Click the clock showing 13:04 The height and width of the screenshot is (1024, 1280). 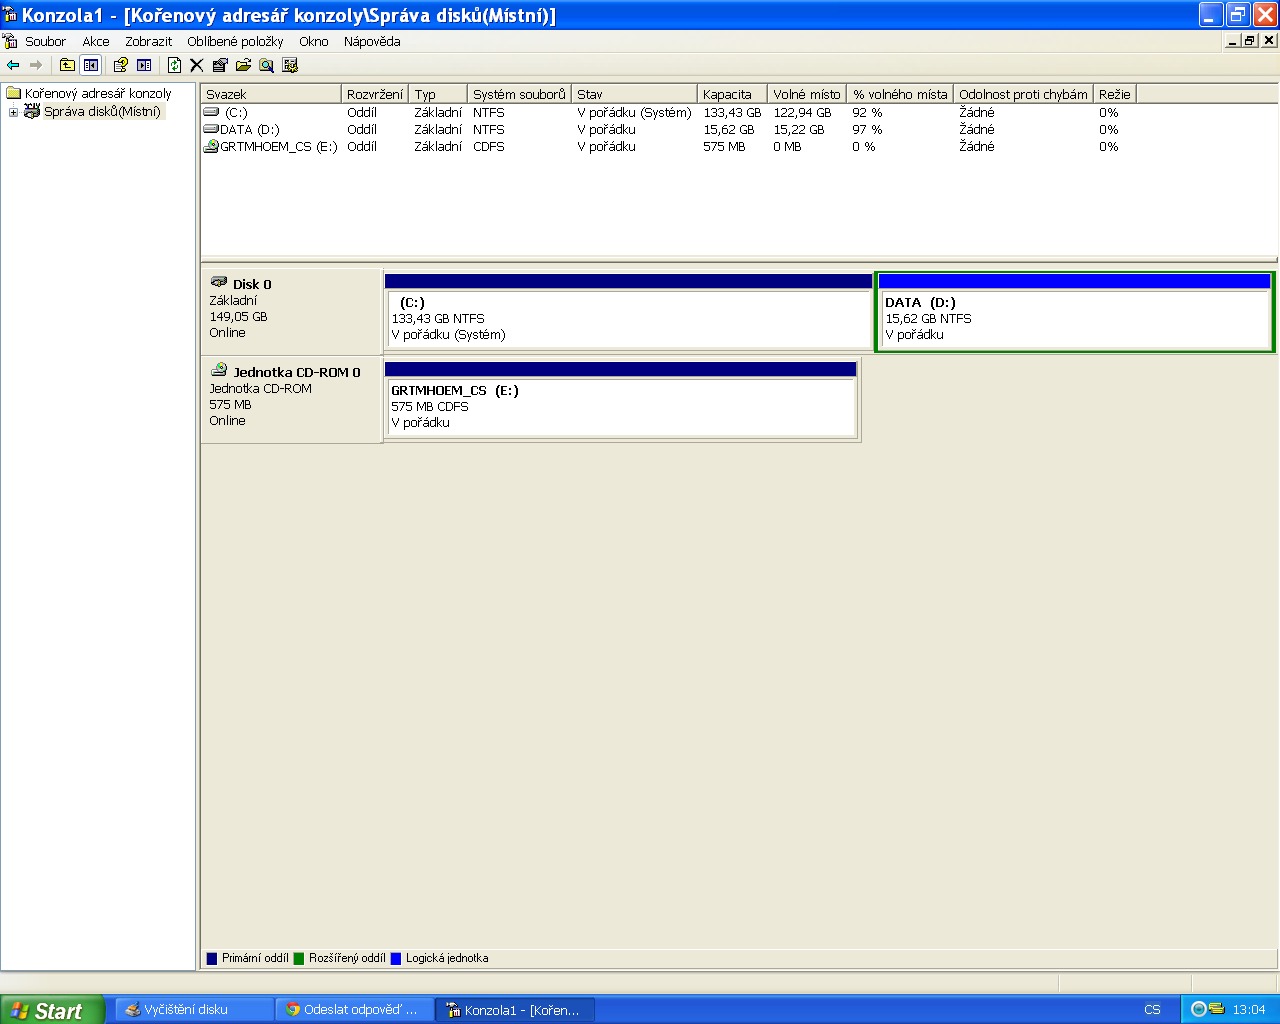pos(1249,1010)
